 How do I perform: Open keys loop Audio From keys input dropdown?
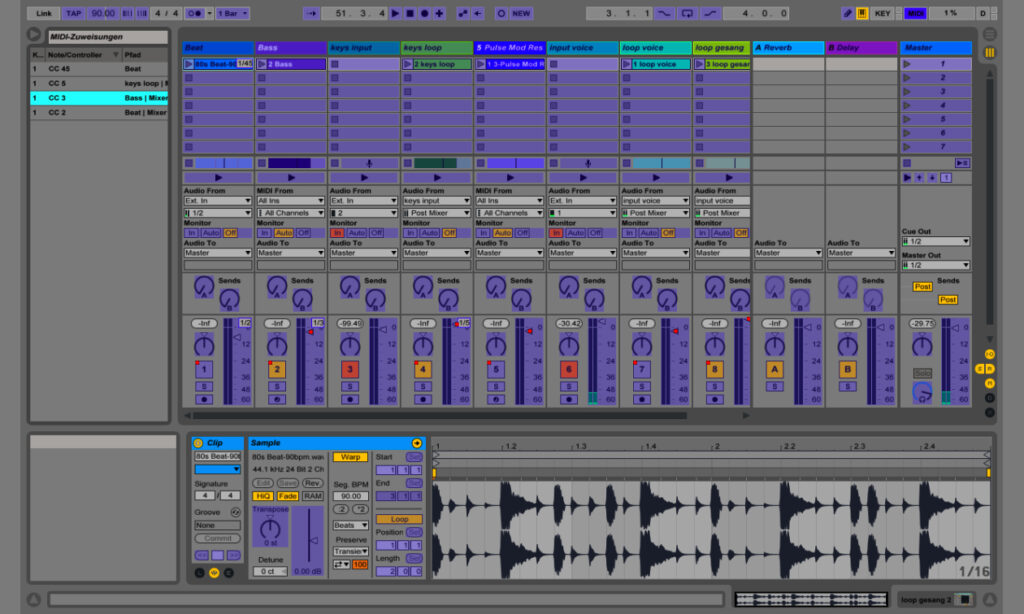(436, 201)
